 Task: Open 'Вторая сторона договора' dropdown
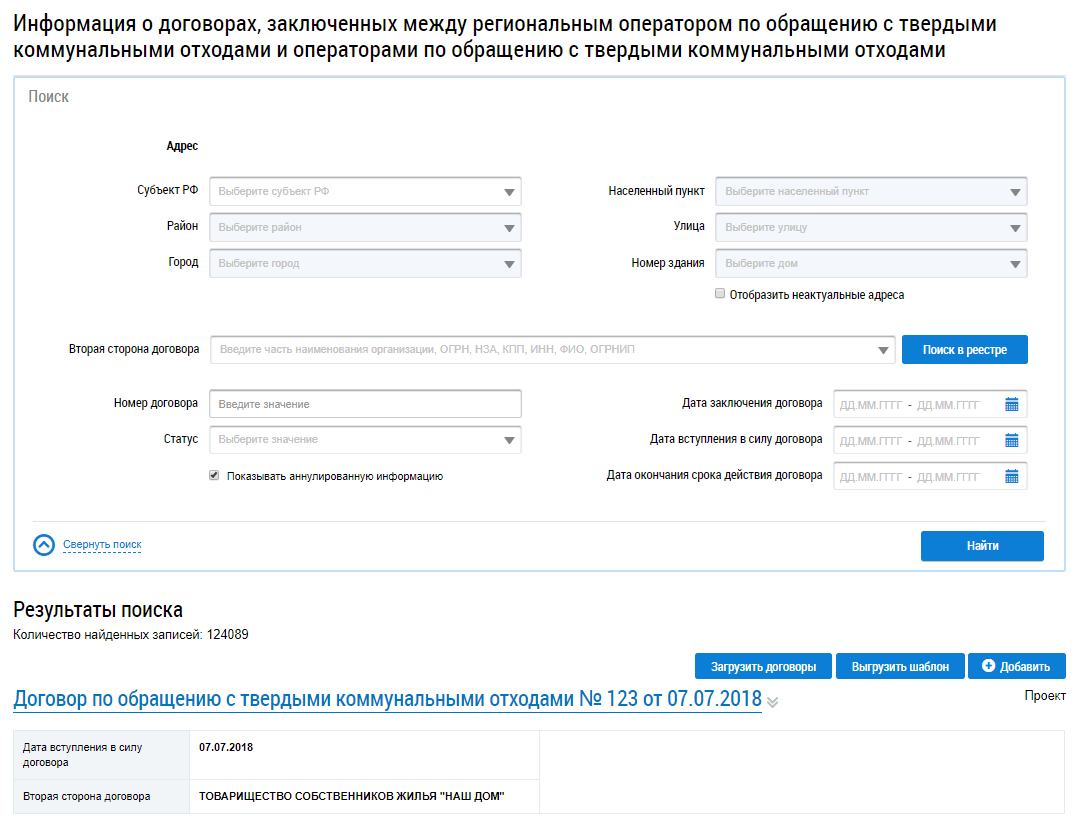(x=883, y=350)
